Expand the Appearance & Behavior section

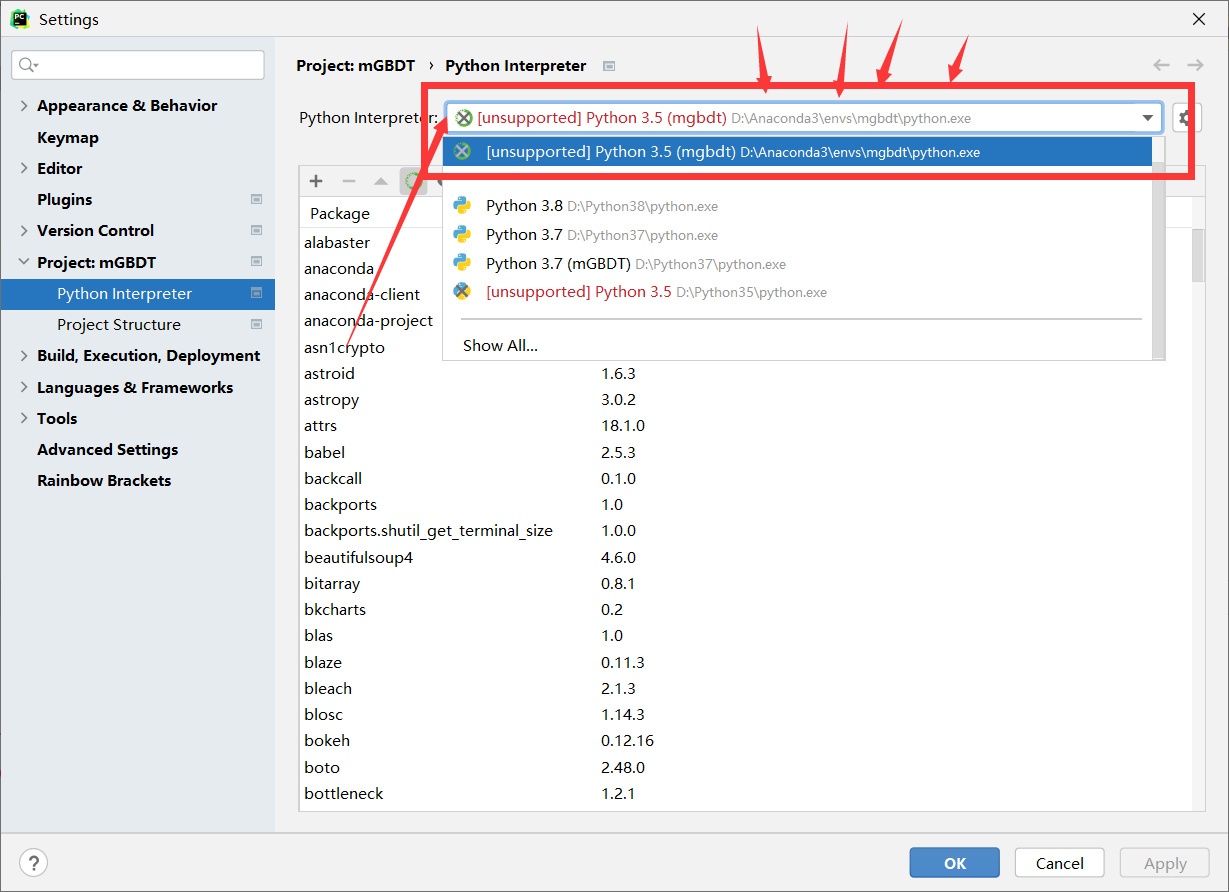tap(24, 105)
